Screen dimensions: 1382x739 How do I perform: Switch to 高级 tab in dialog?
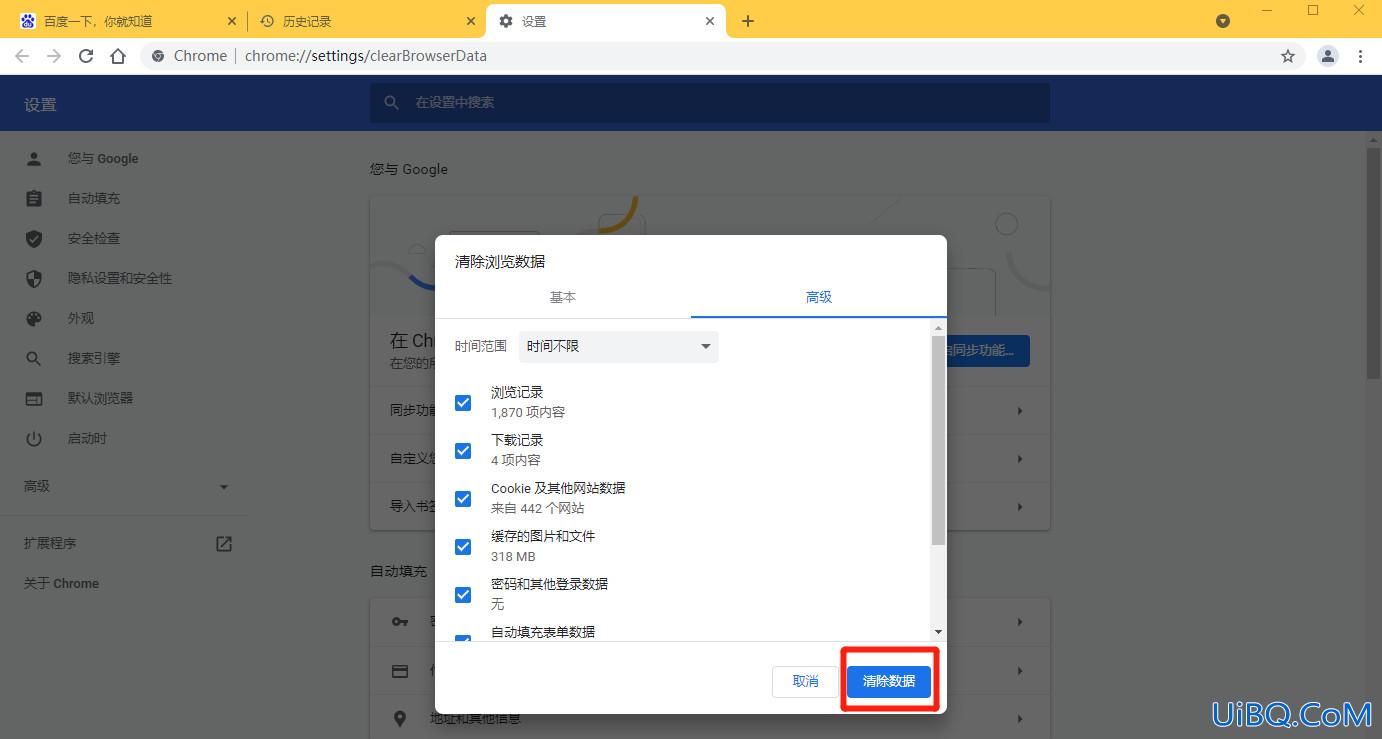click(819, 297)
